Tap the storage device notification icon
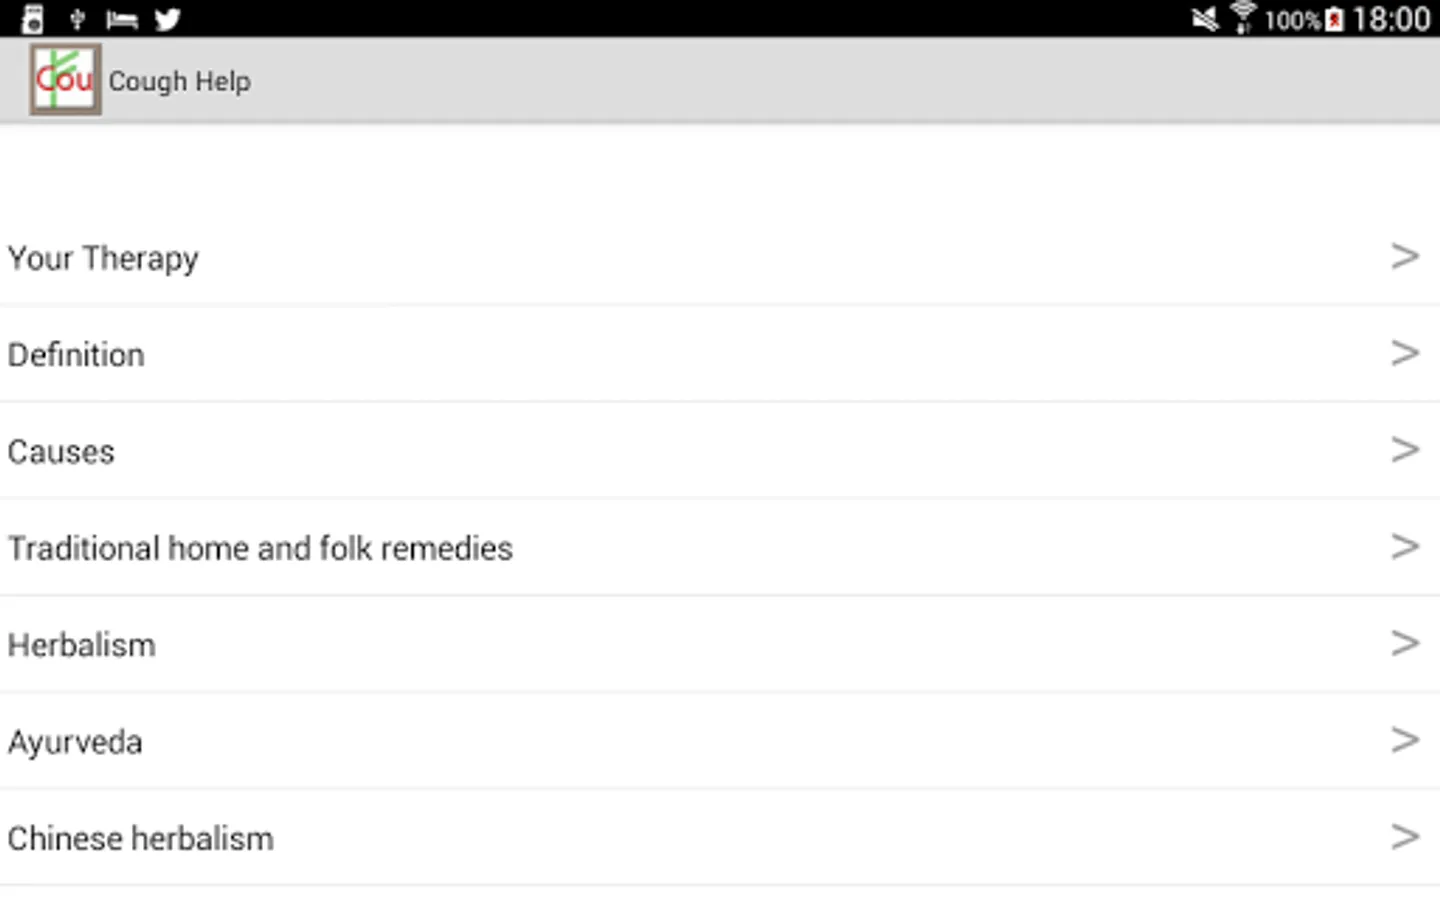1440x900 pixels. (33, 19)
